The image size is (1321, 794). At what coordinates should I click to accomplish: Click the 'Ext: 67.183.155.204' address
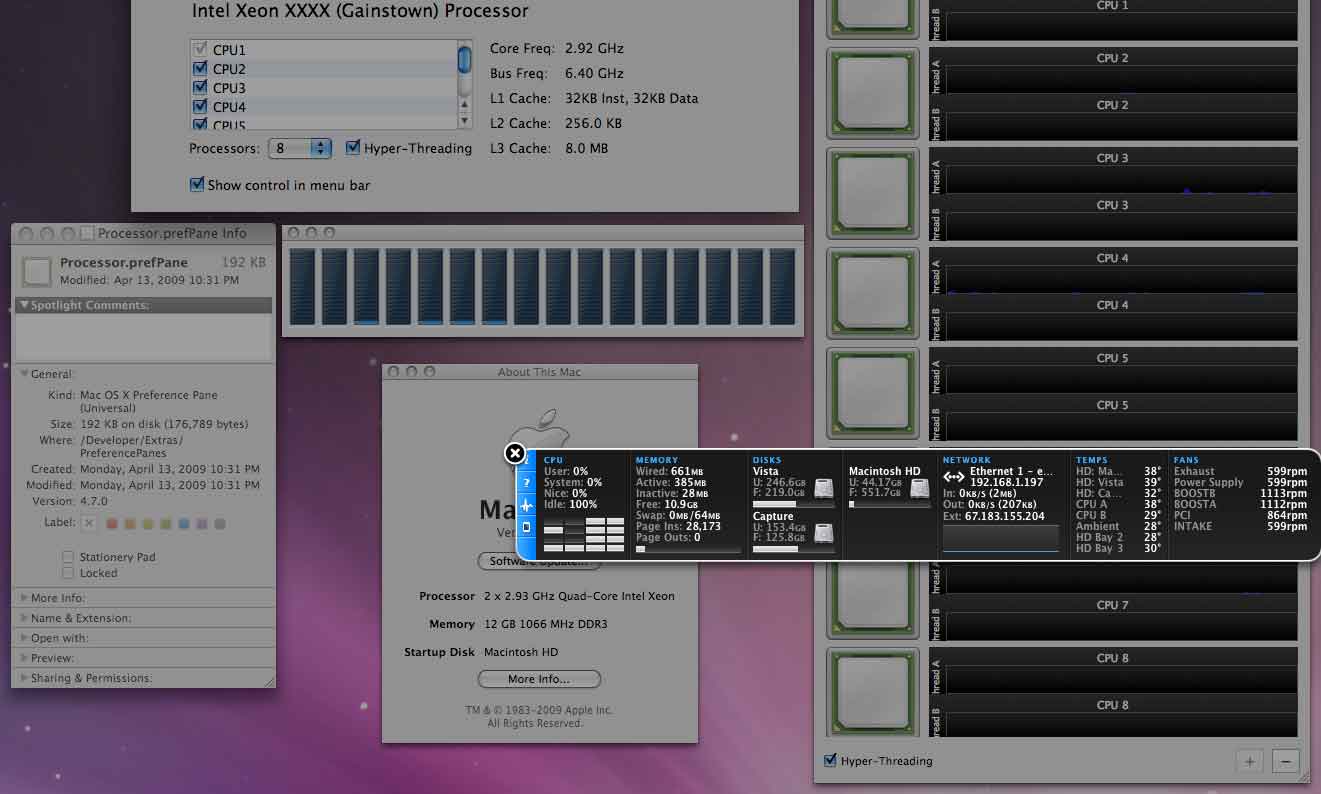tap(993, 516)
